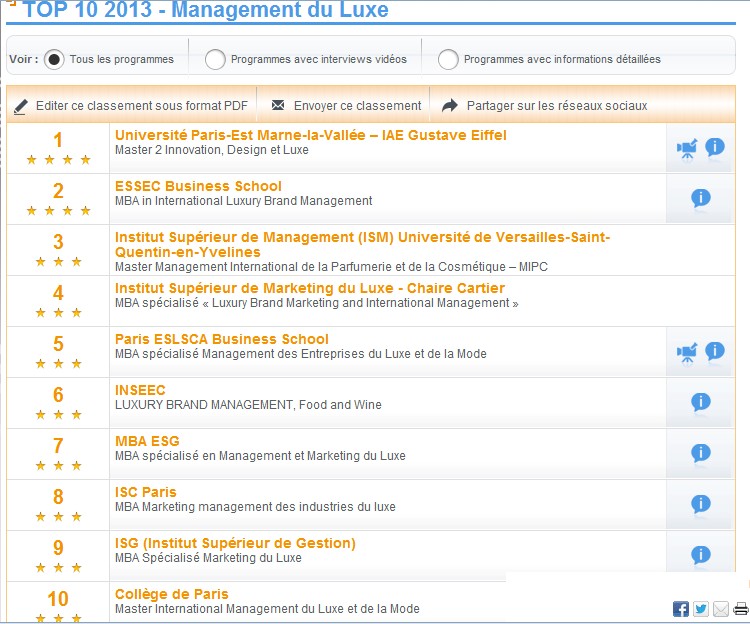Viewport: 750px width, 624px height.
Task: Click rank number 1
Action: [x=58, y=140]
